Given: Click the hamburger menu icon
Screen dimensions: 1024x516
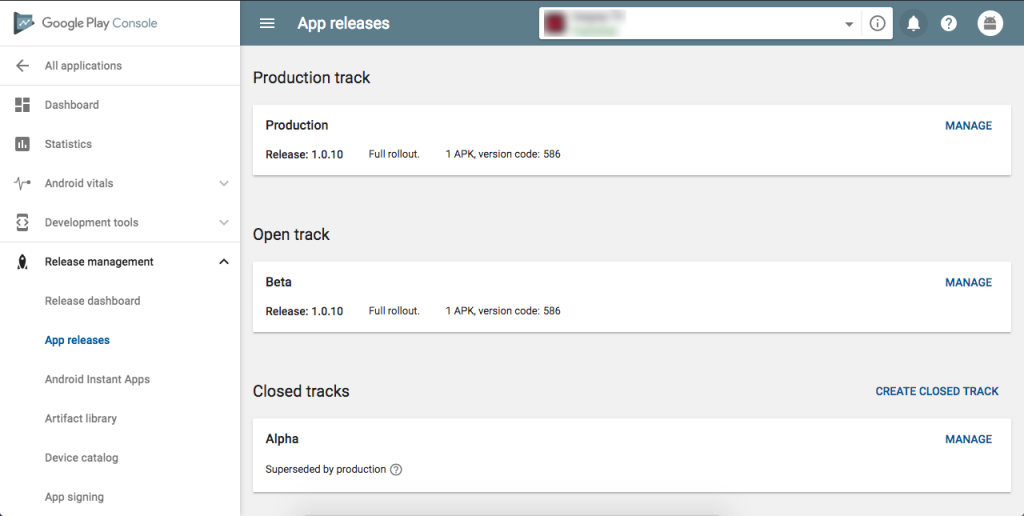Looking at the screenshot, I should tap(267, 24).
